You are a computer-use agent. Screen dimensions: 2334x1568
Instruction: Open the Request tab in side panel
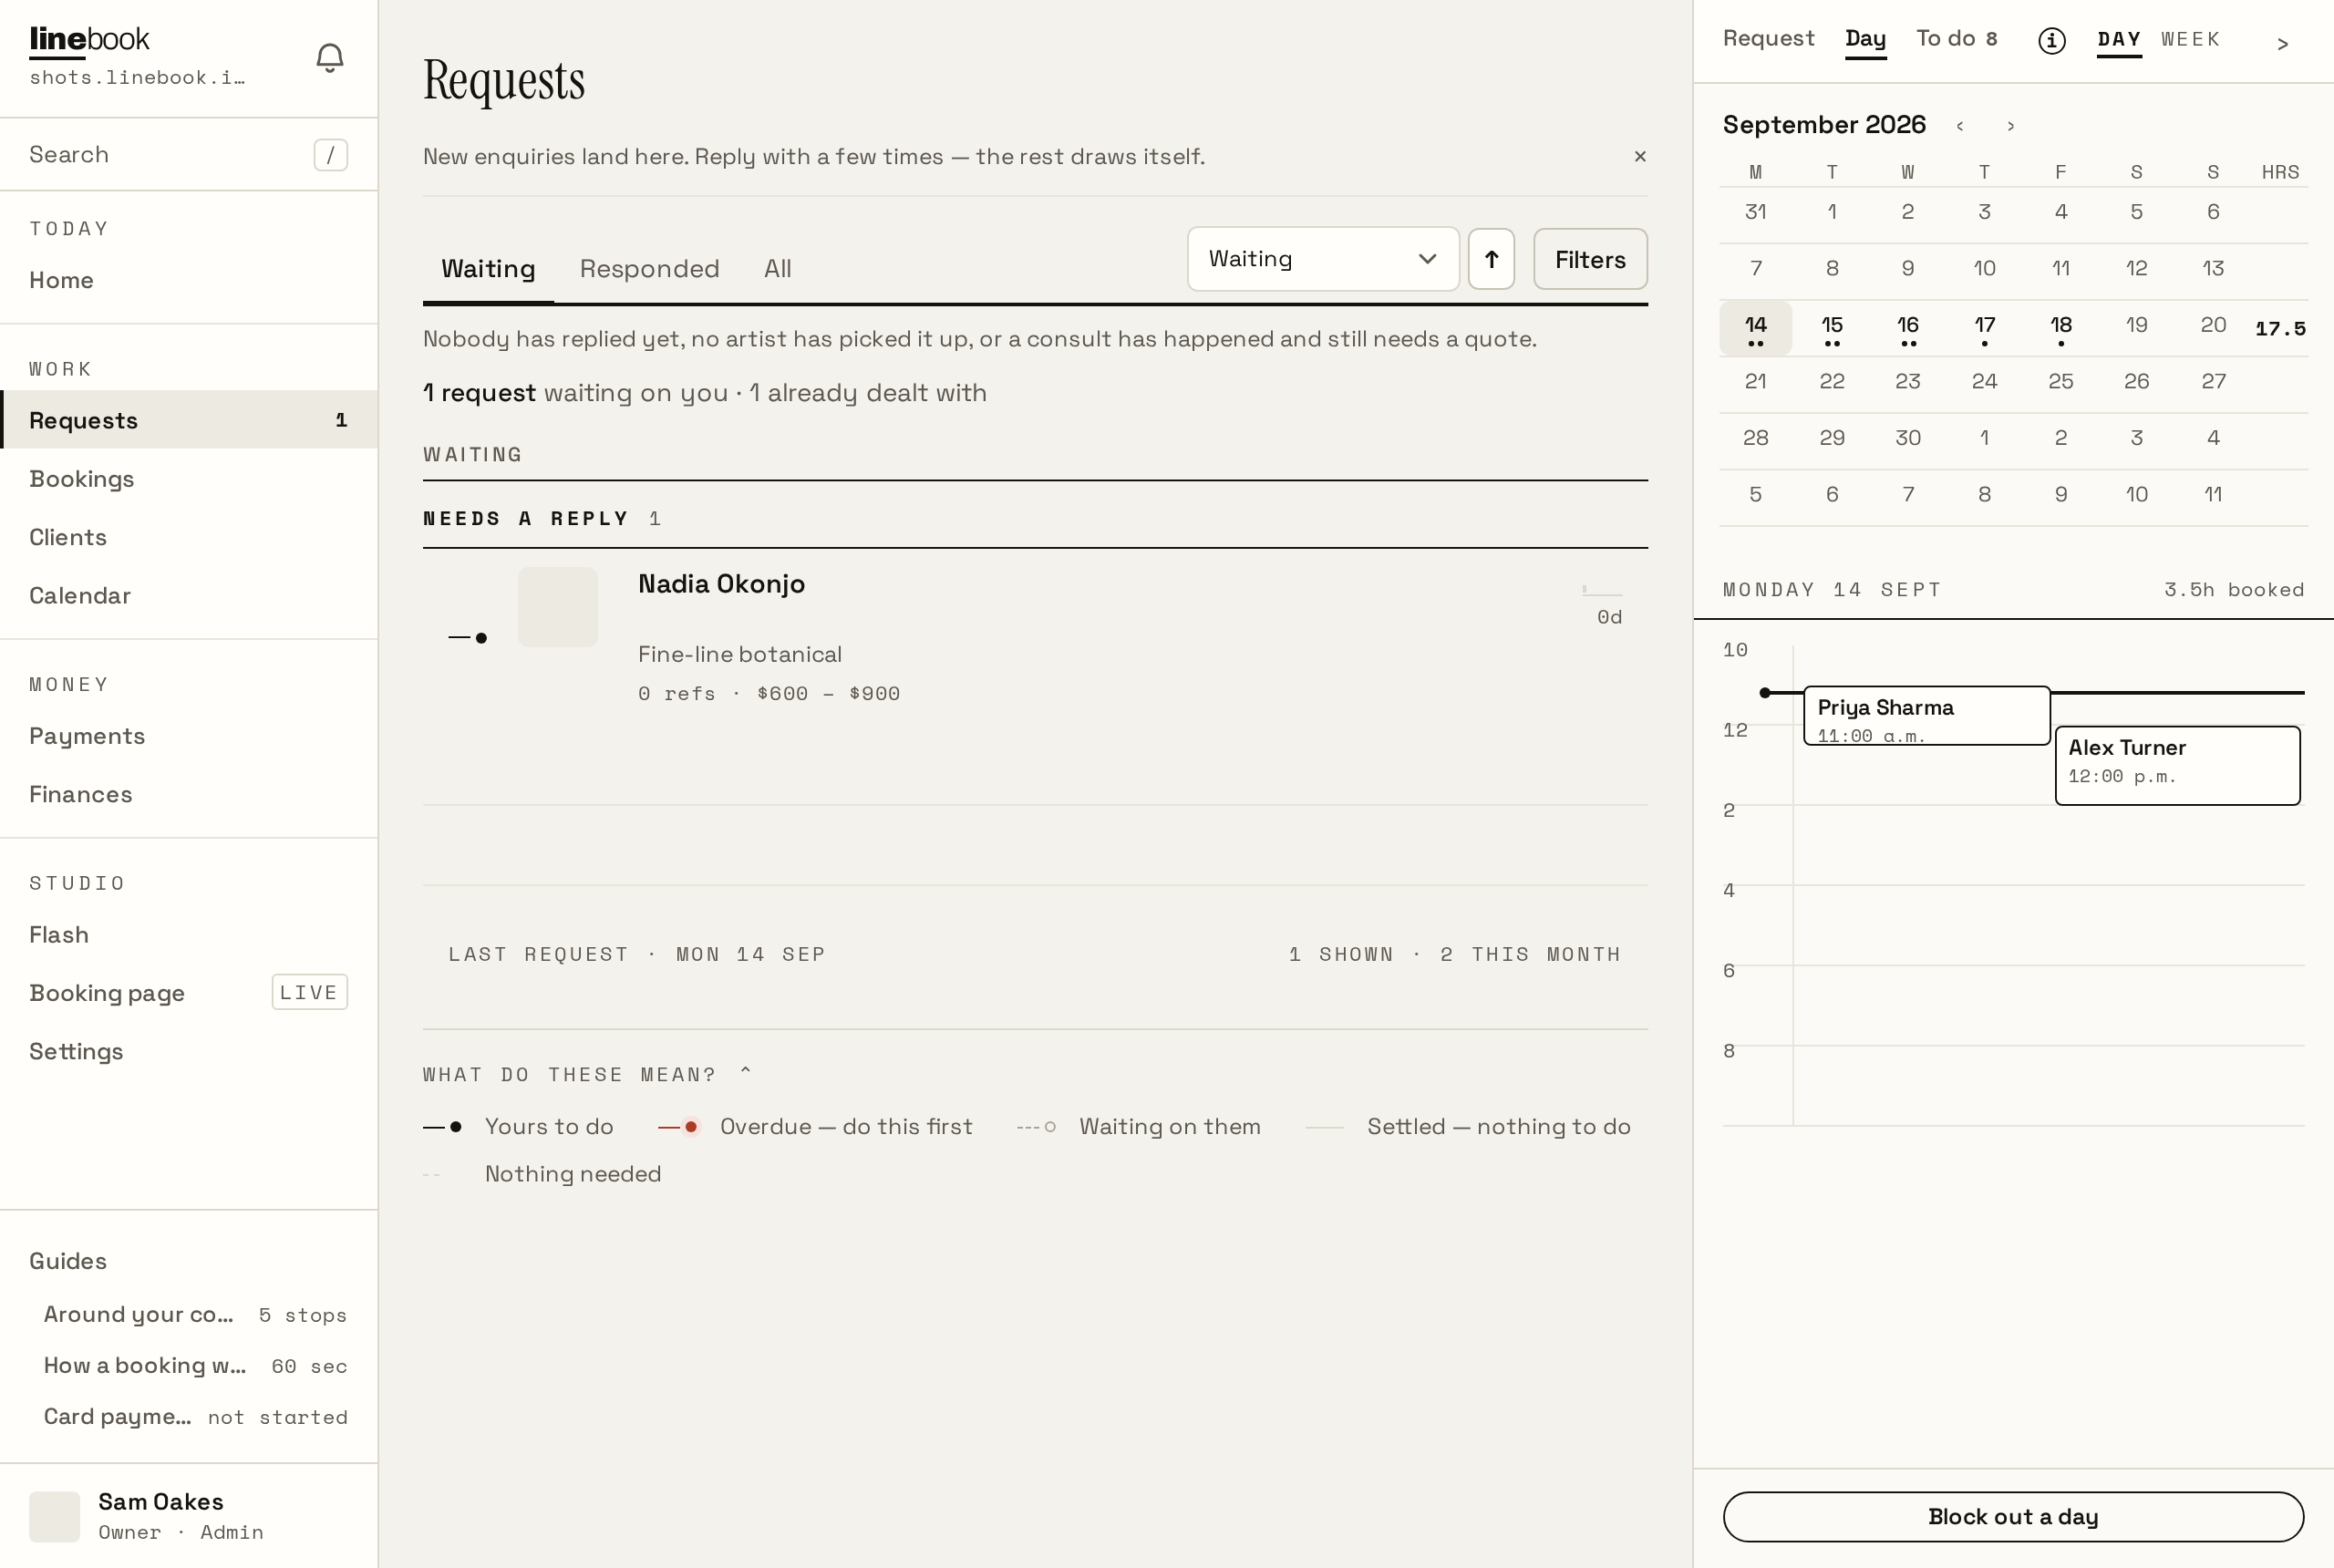(x=1768, y=38)
